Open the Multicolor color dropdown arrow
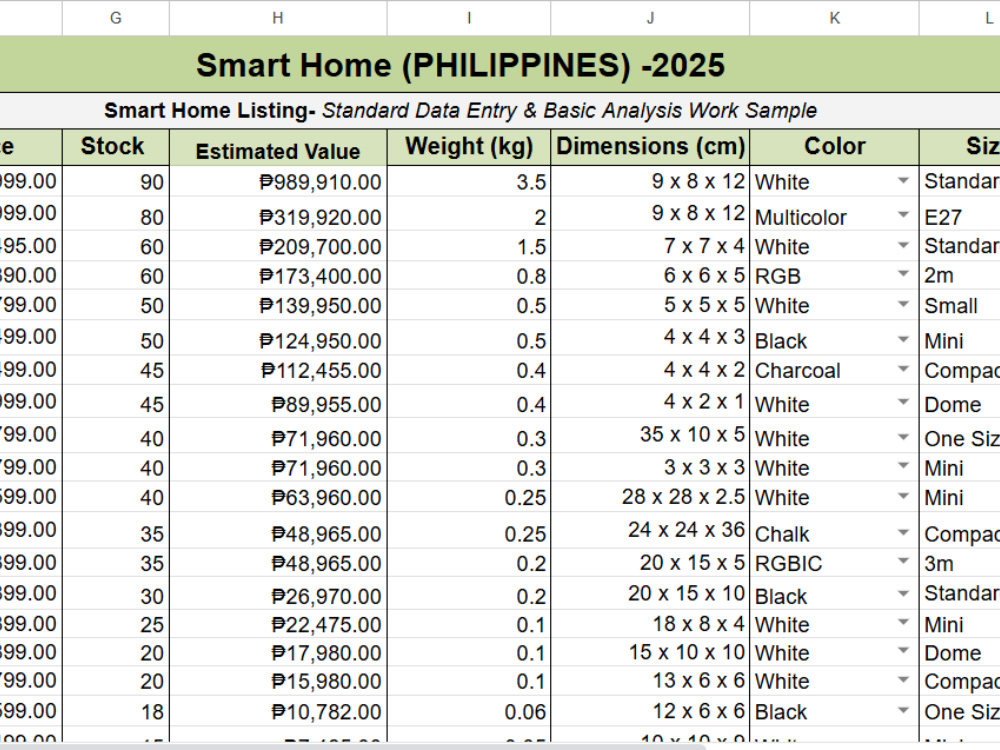This screenshot has height=750, width=1000. [x=903, y=214]
